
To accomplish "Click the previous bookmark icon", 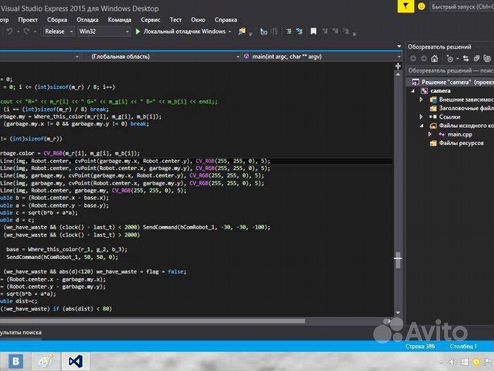I will click(325, 31).
